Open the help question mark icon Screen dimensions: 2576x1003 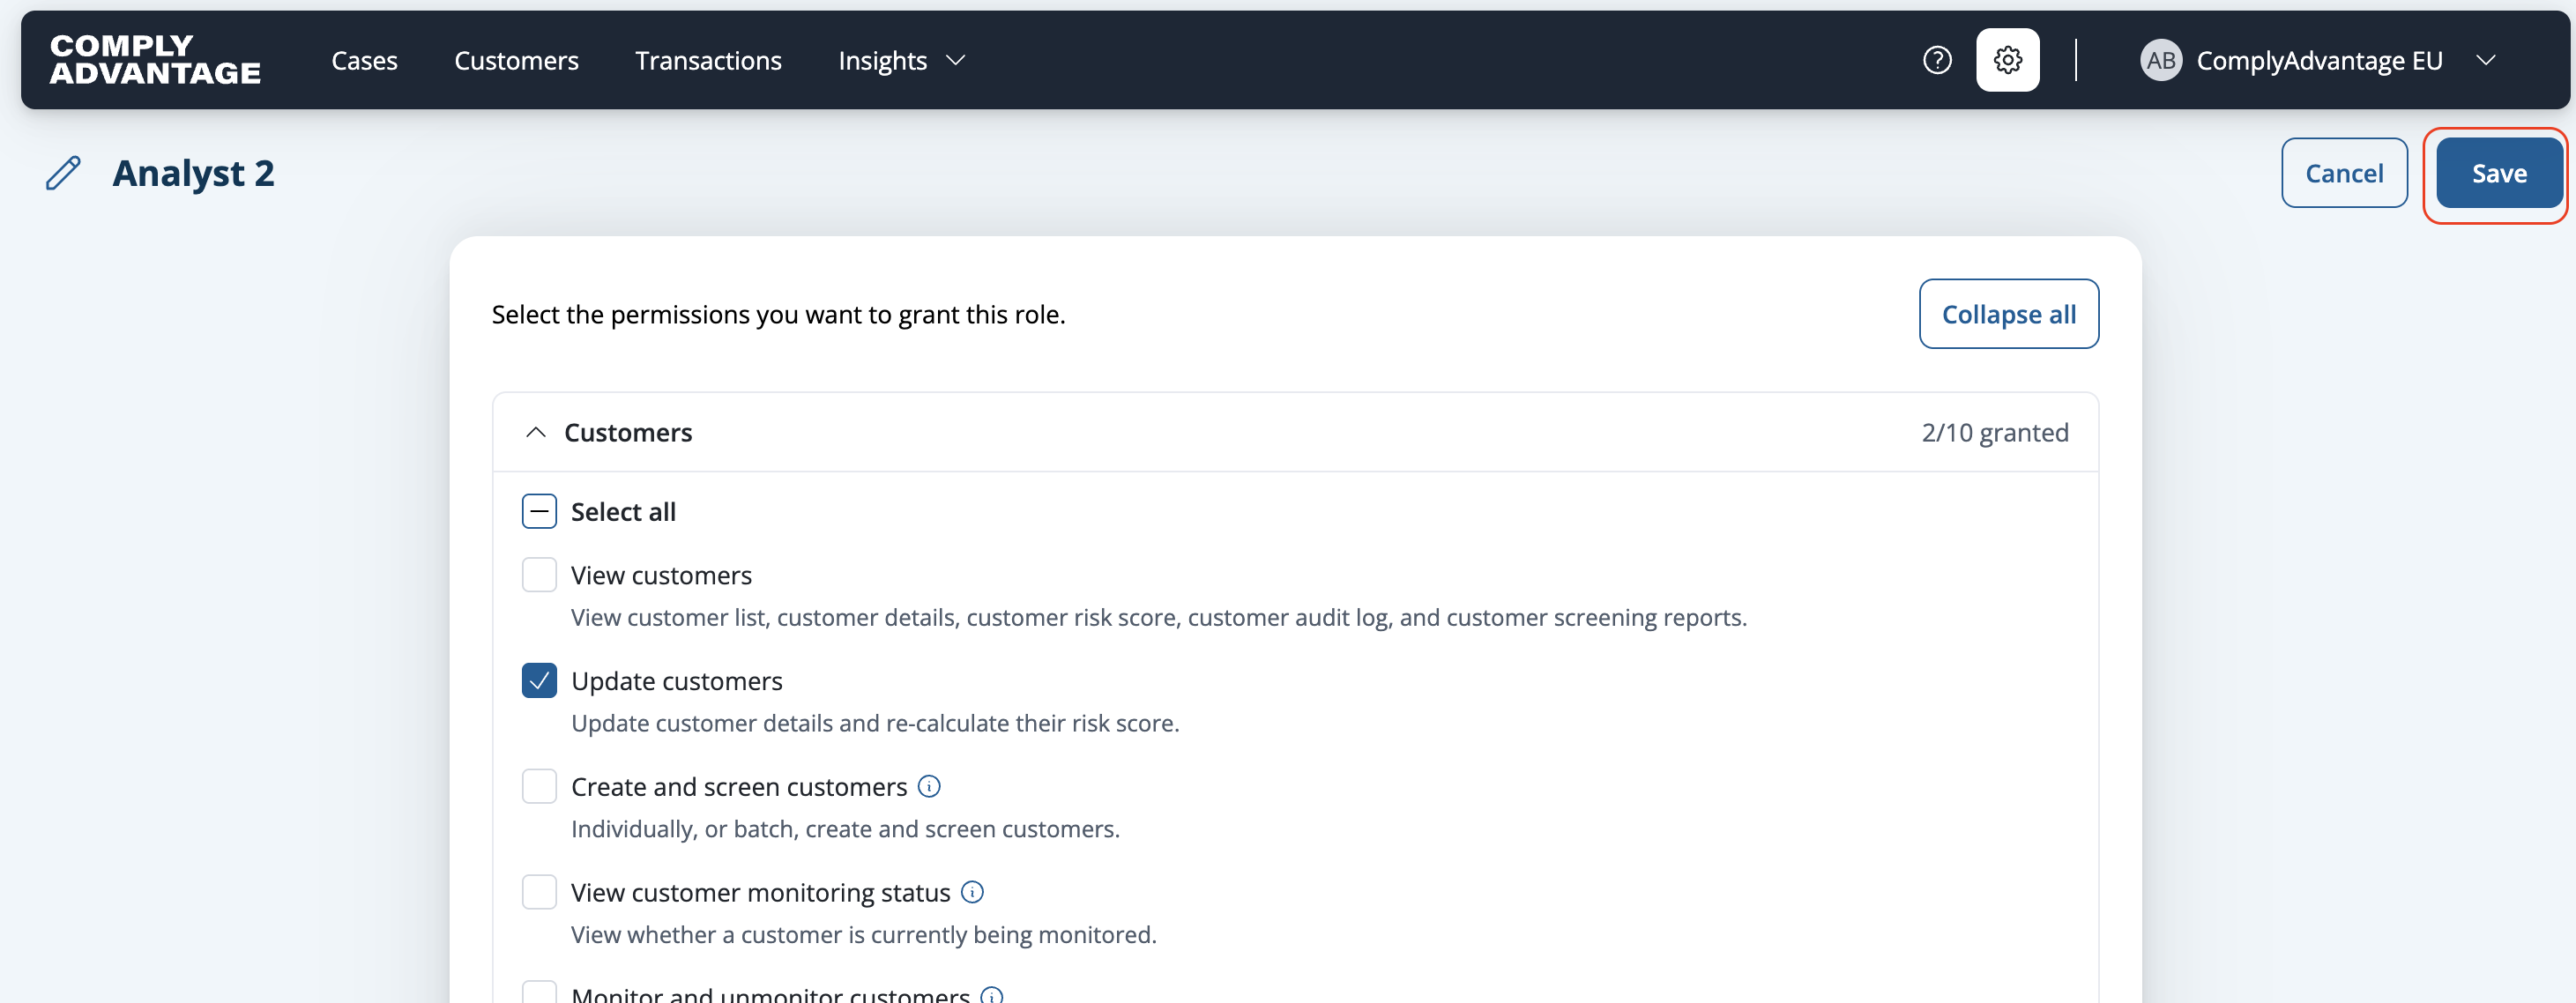1937,60
